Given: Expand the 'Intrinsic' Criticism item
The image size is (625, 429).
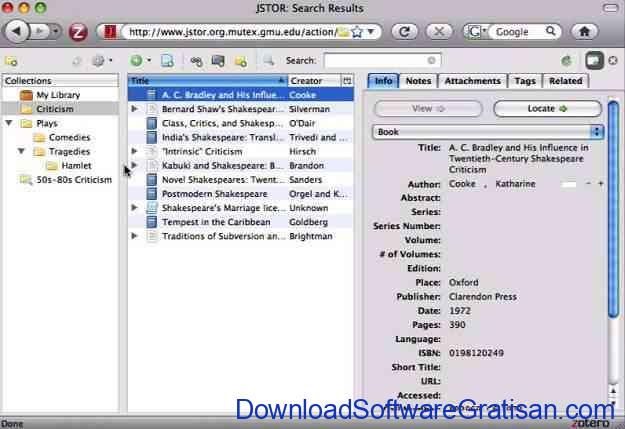Looking at the screenshot, I should (134, 151).
